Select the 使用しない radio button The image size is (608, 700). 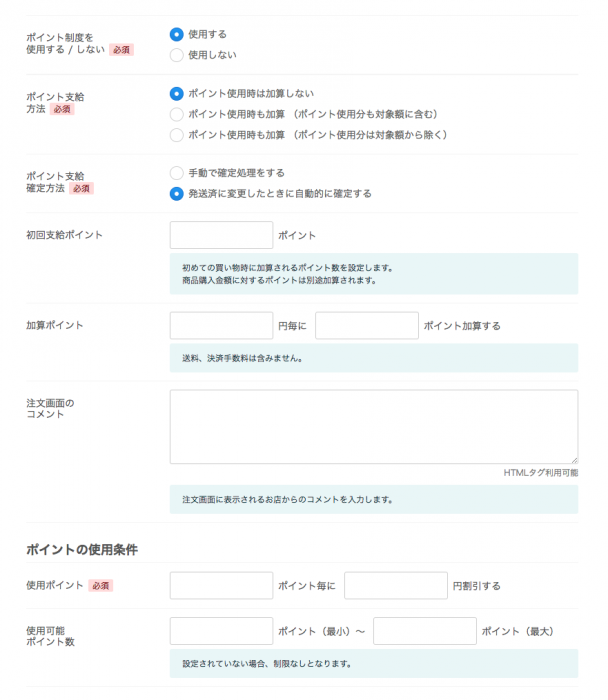click(177, 55)
